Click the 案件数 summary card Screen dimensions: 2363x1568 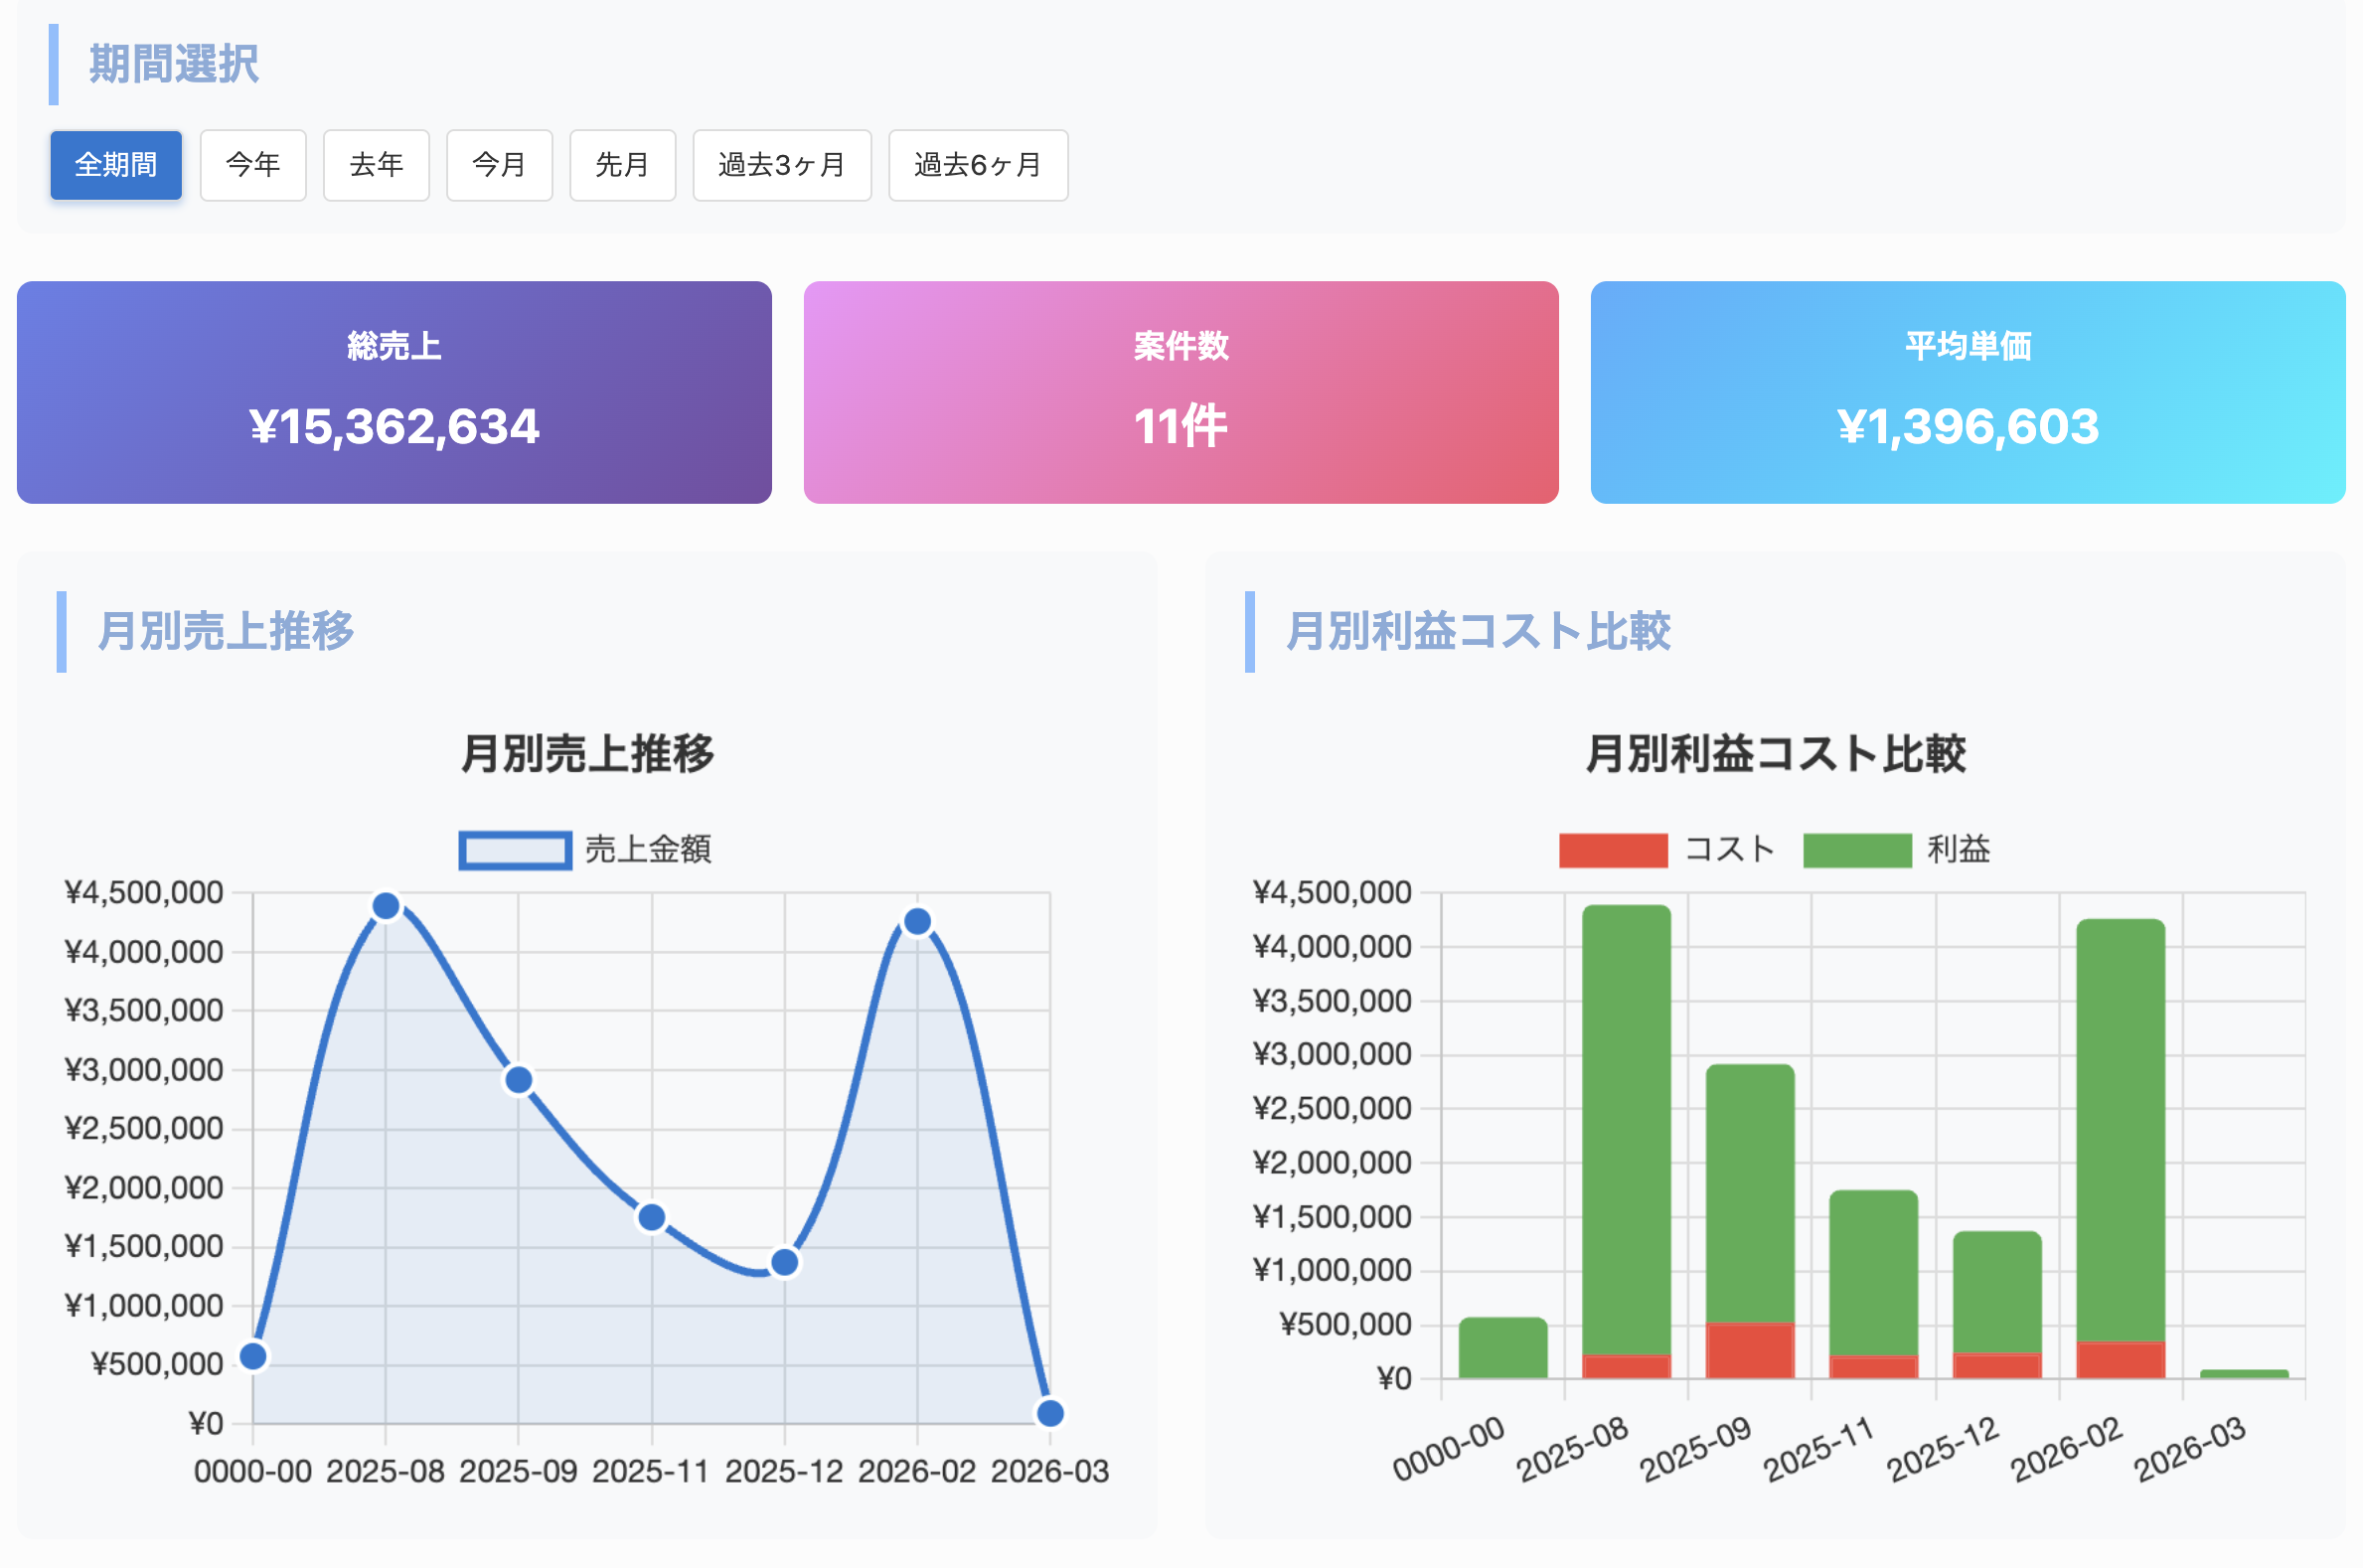(1180, 392)
